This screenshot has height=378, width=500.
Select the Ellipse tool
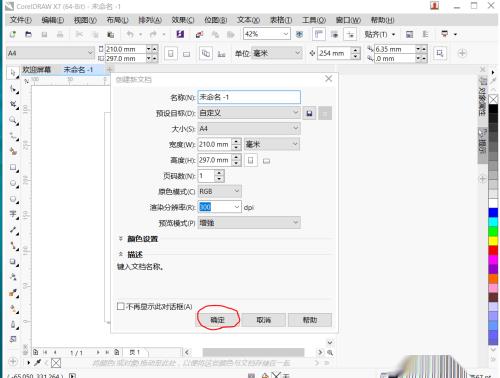coord(13,183)
